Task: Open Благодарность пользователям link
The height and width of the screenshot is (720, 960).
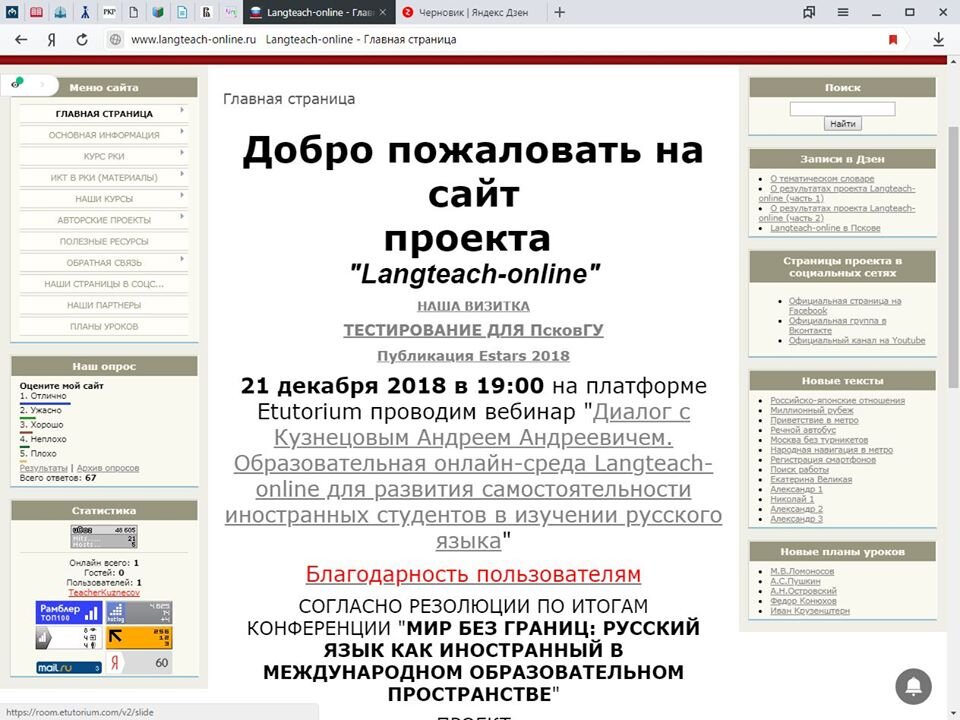Action: tap(473, 574)
